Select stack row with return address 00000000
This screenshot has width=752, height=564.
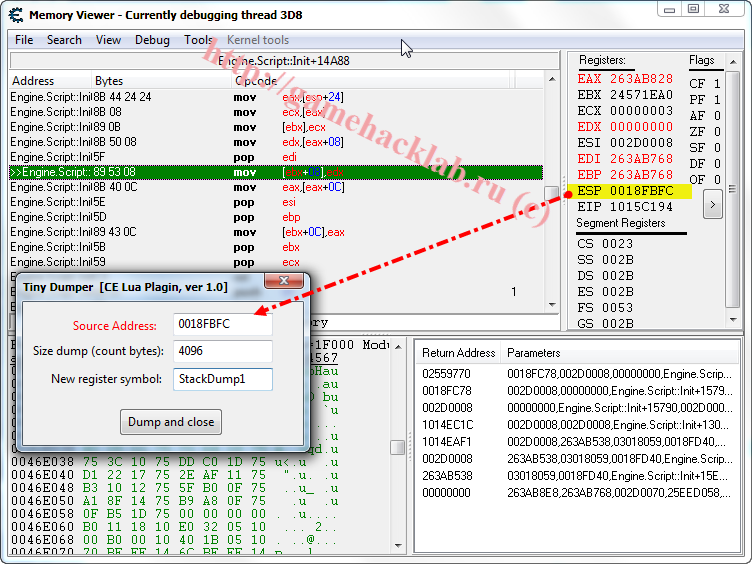[x=577, y=493]
